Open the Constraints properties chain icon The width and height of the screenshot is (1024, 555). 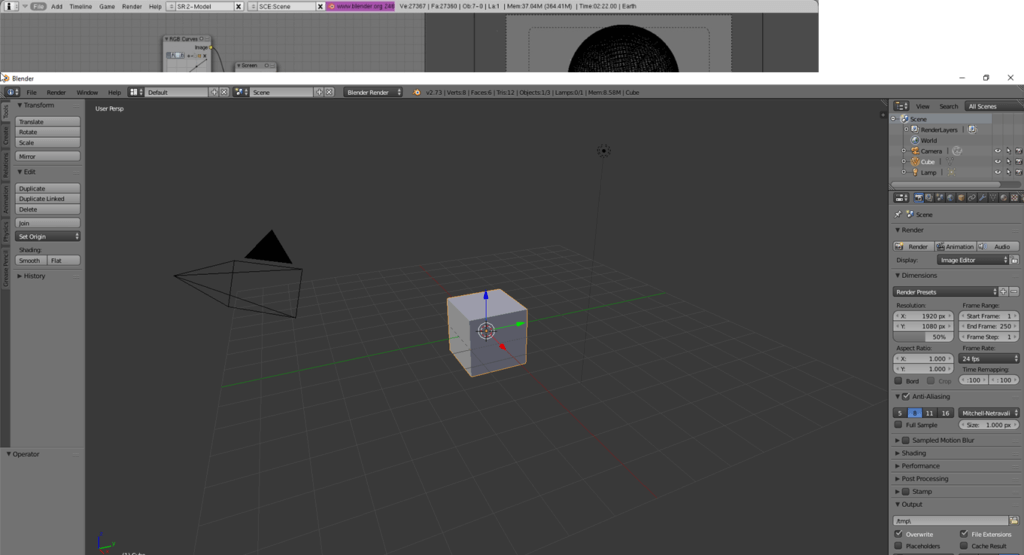972,198
